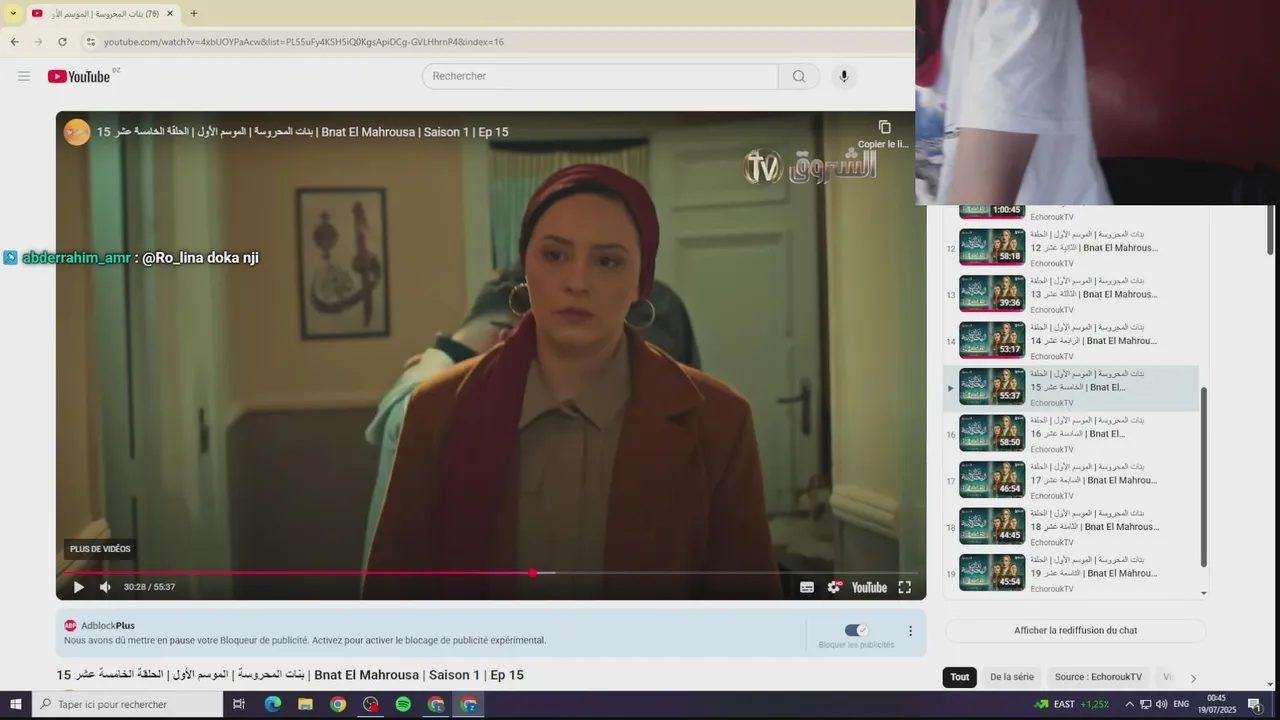Go back with the browser arrow
This screenshot has width=1280, height=720.
[14, 42]
